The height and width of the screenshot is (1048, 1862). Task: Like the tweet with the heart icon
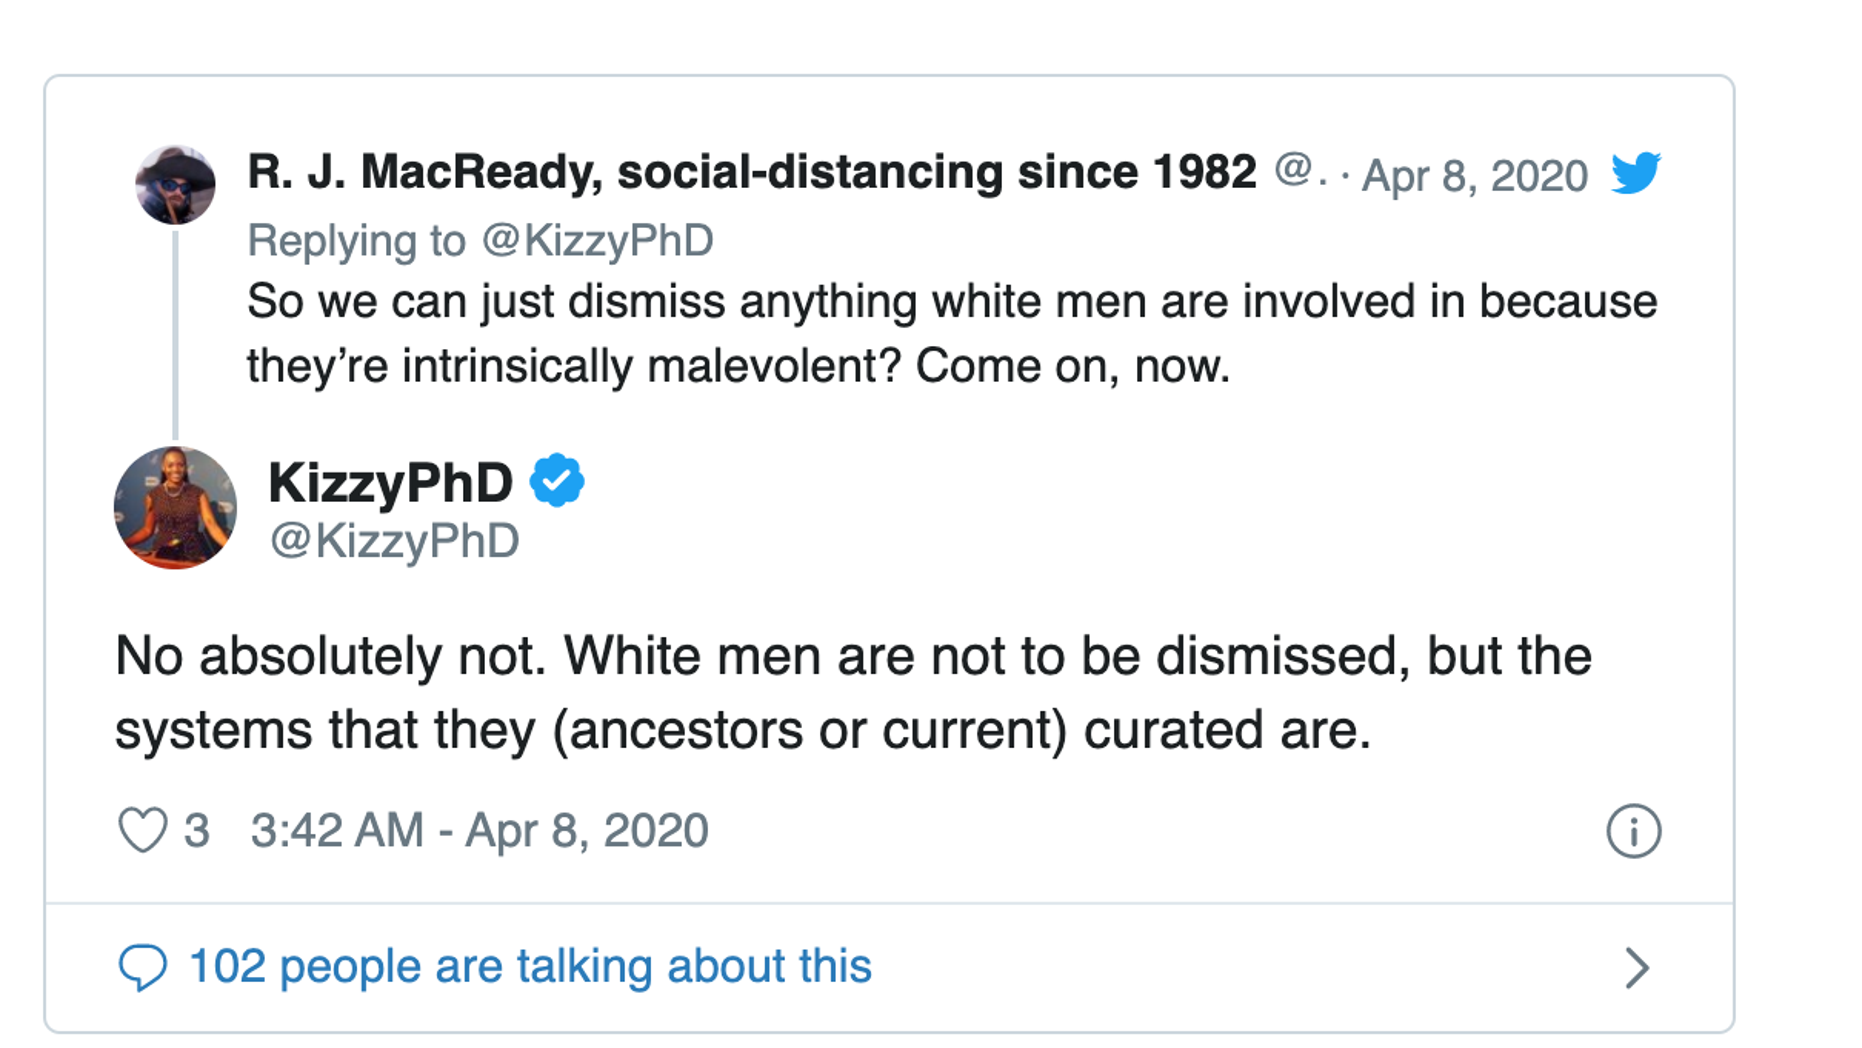[x=142, y=831]
